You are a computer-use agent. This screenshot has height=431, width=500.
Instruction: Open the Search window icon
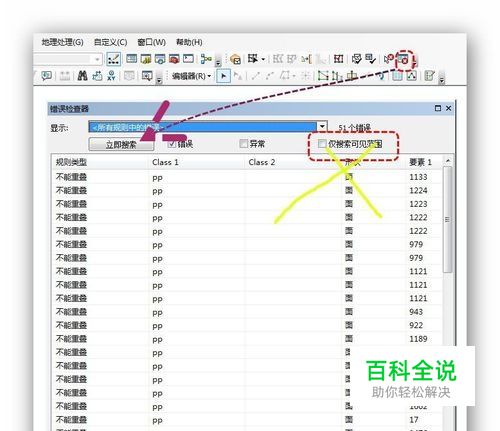click(160, 59)
